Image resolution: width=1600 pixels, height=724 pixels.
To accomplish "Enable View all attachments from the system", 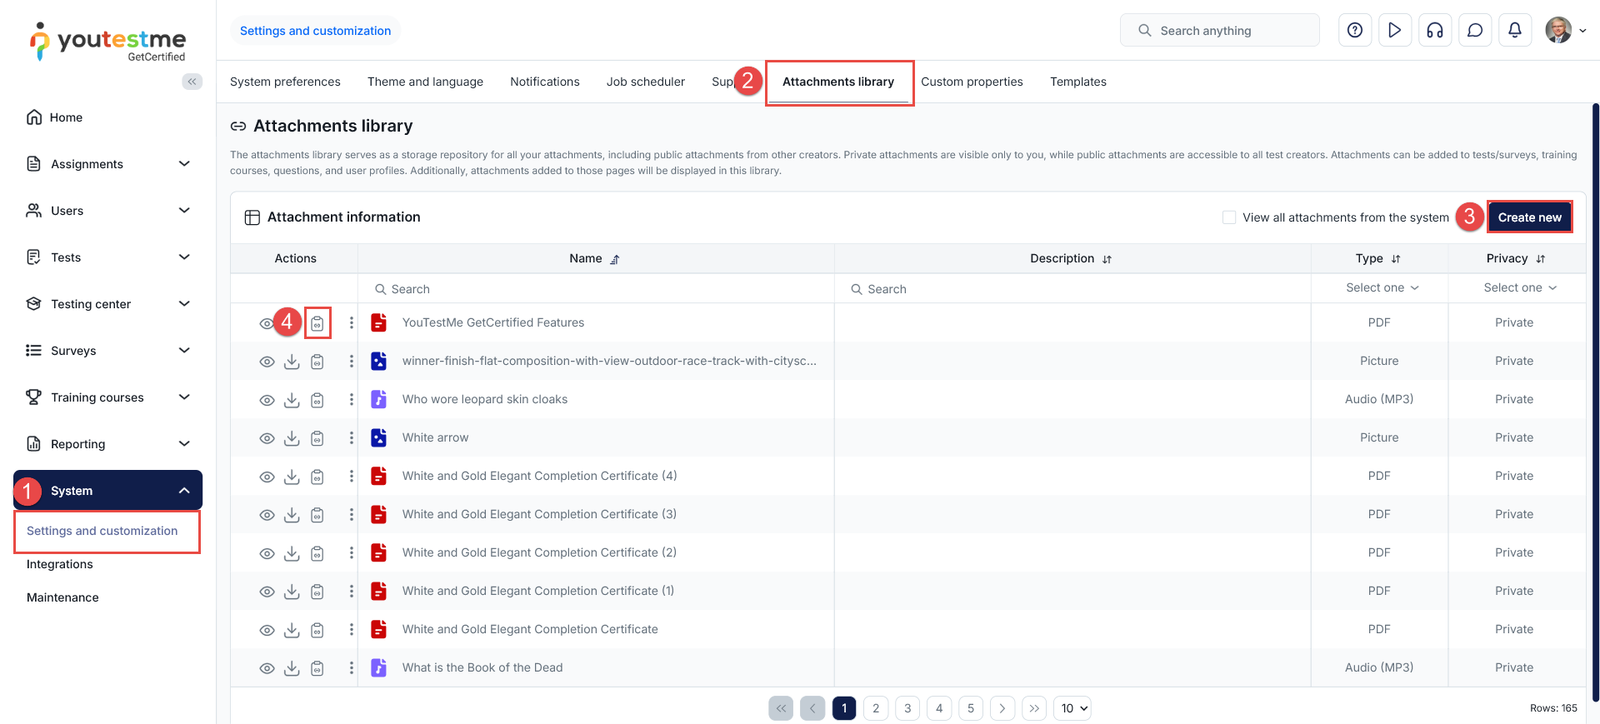I will coord(1229,217).
